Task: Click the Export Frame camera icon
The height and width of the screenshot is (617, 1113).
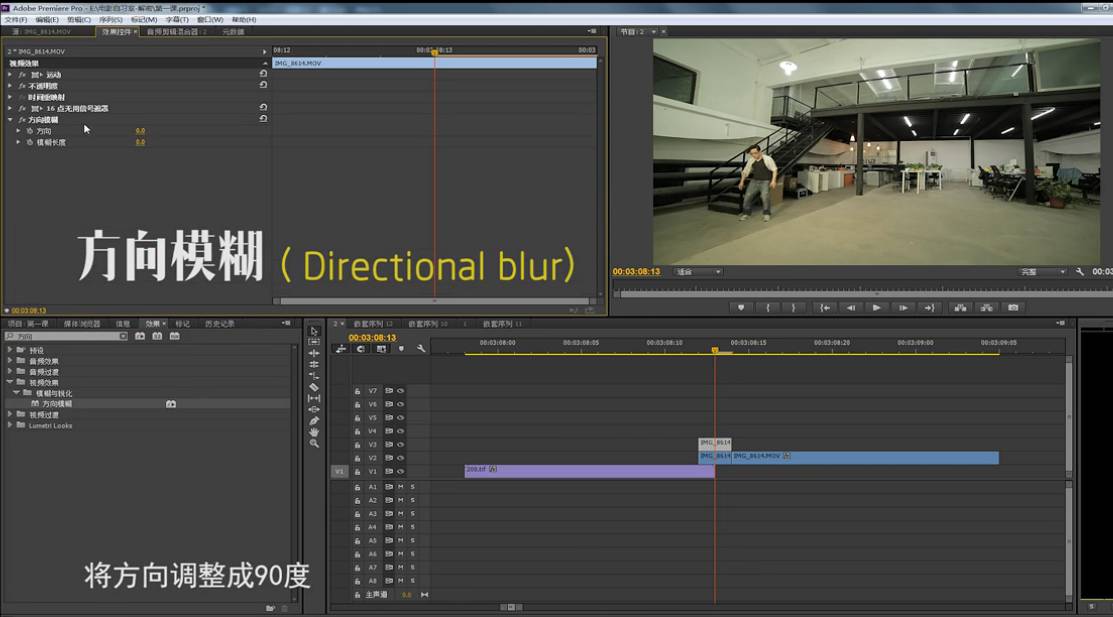Action: (1013, 308)
